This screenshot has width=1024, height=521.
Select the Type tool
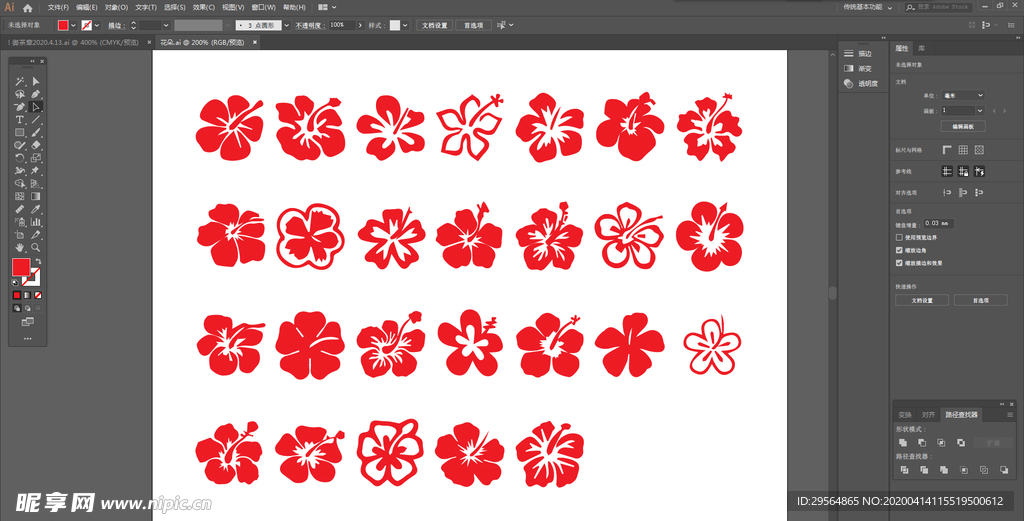click(19, 119)
